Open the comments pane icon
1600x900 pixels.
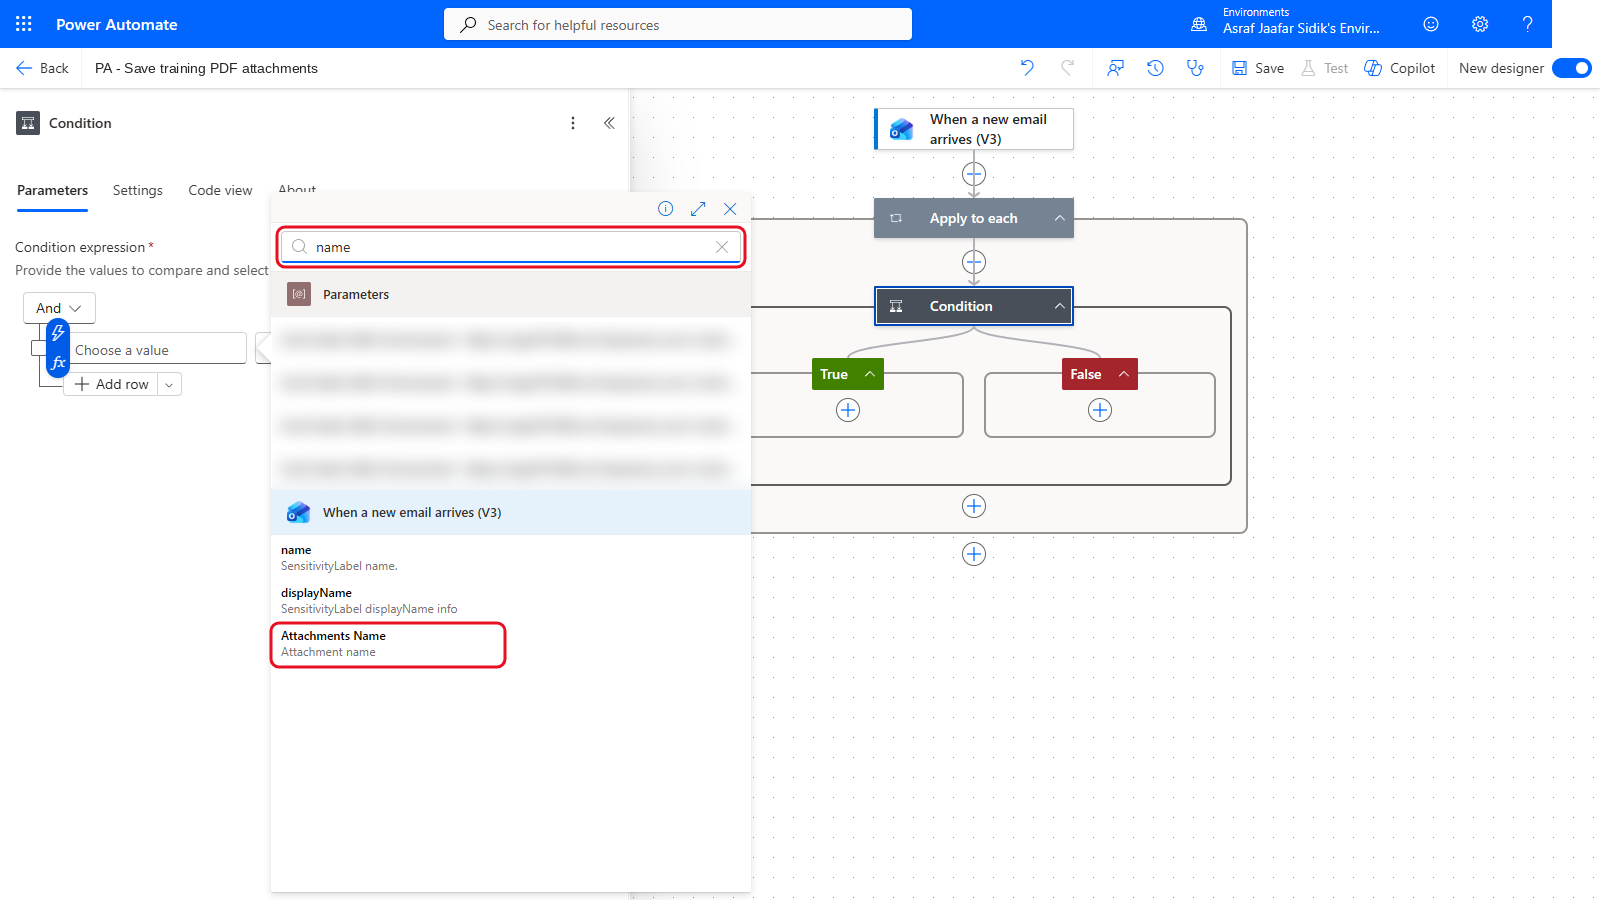(1115, 68)
